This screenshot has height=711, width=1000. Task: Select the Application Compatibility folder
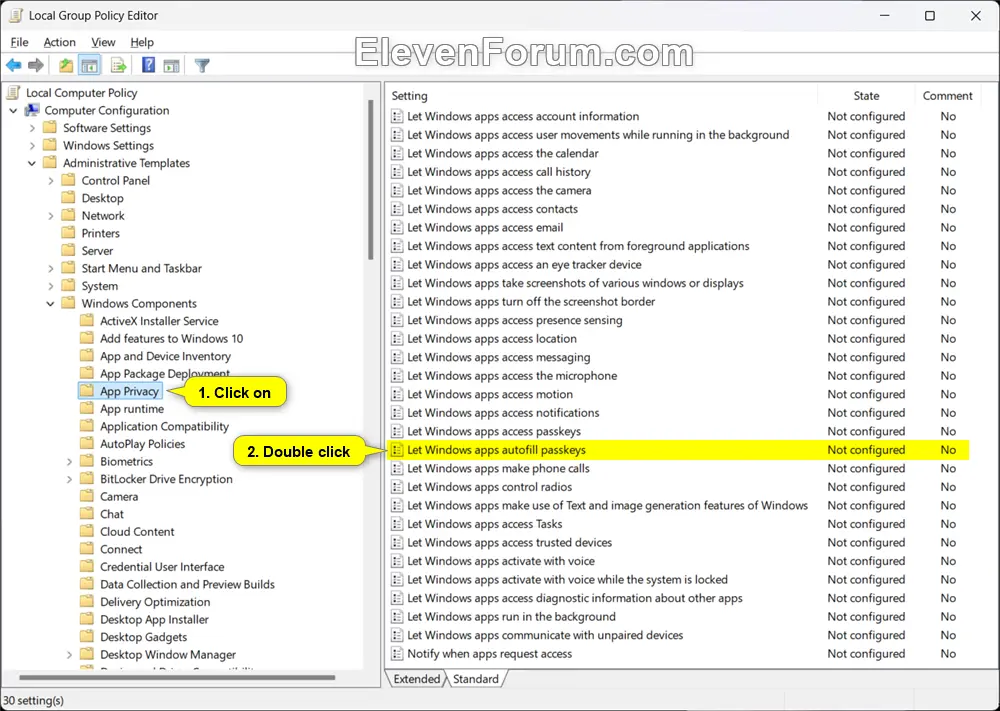coord(164,426)
